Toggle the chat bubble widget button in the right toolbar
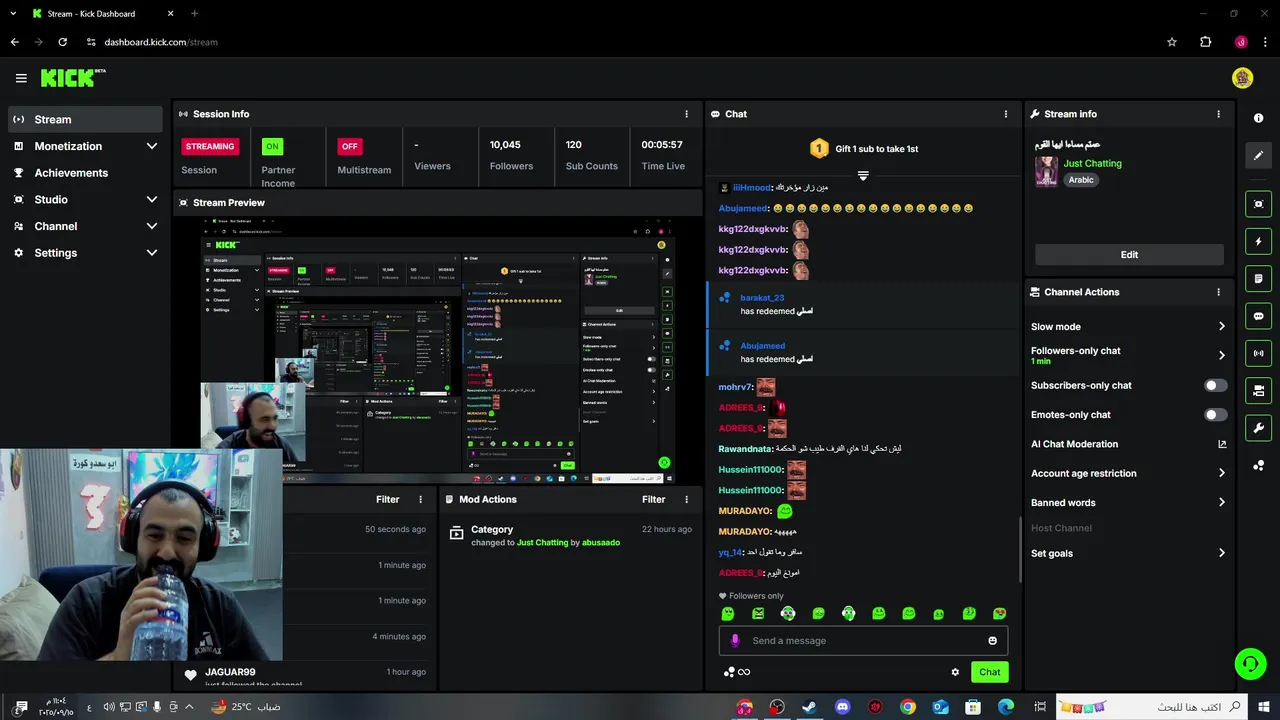The width and height of the screenshot is (1280, 720). (1258, 316)
